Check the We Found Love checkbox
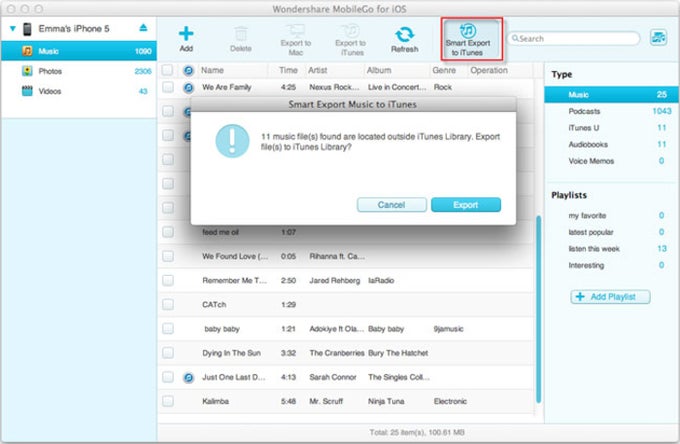Viewport: 680px width, 444px height. [x=168, y=256]
